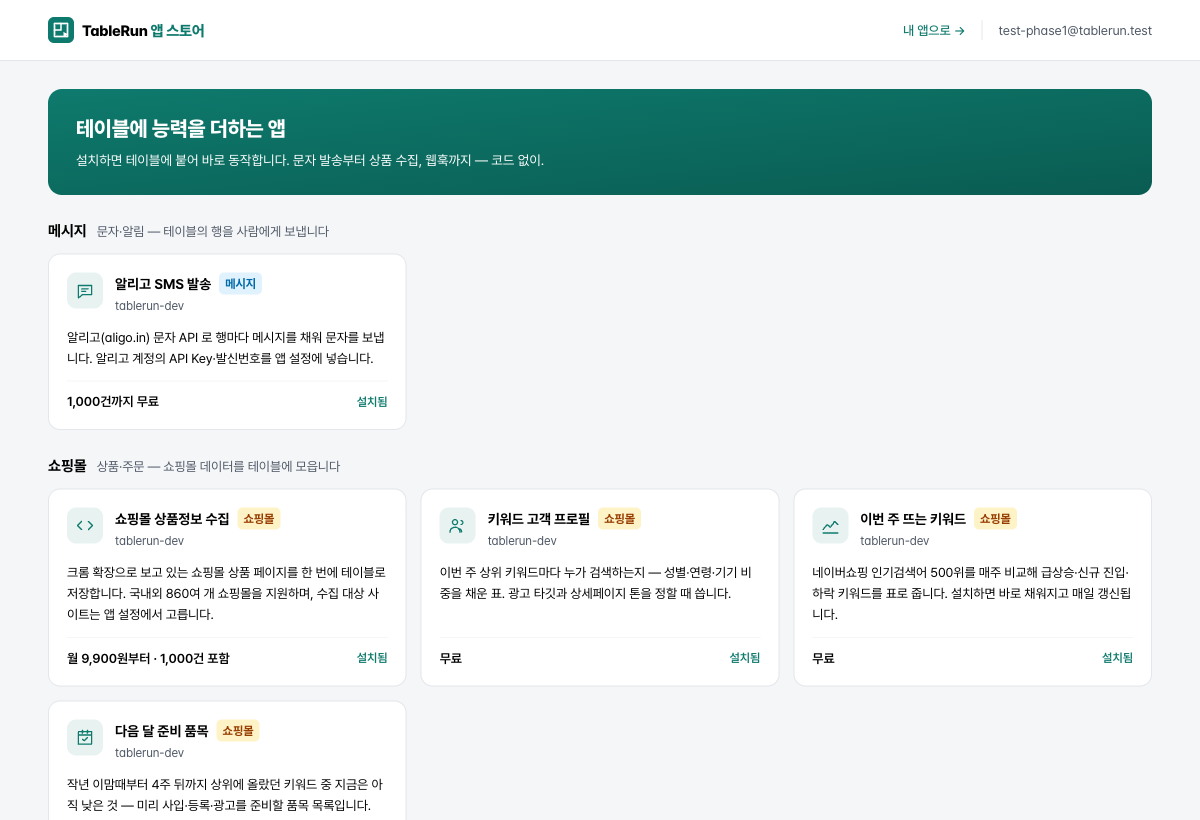This screenshot has height=820, width=1200.
Task: Click 무료 on the 키워드 고객 프로필 card
Action: pos(451,658)
